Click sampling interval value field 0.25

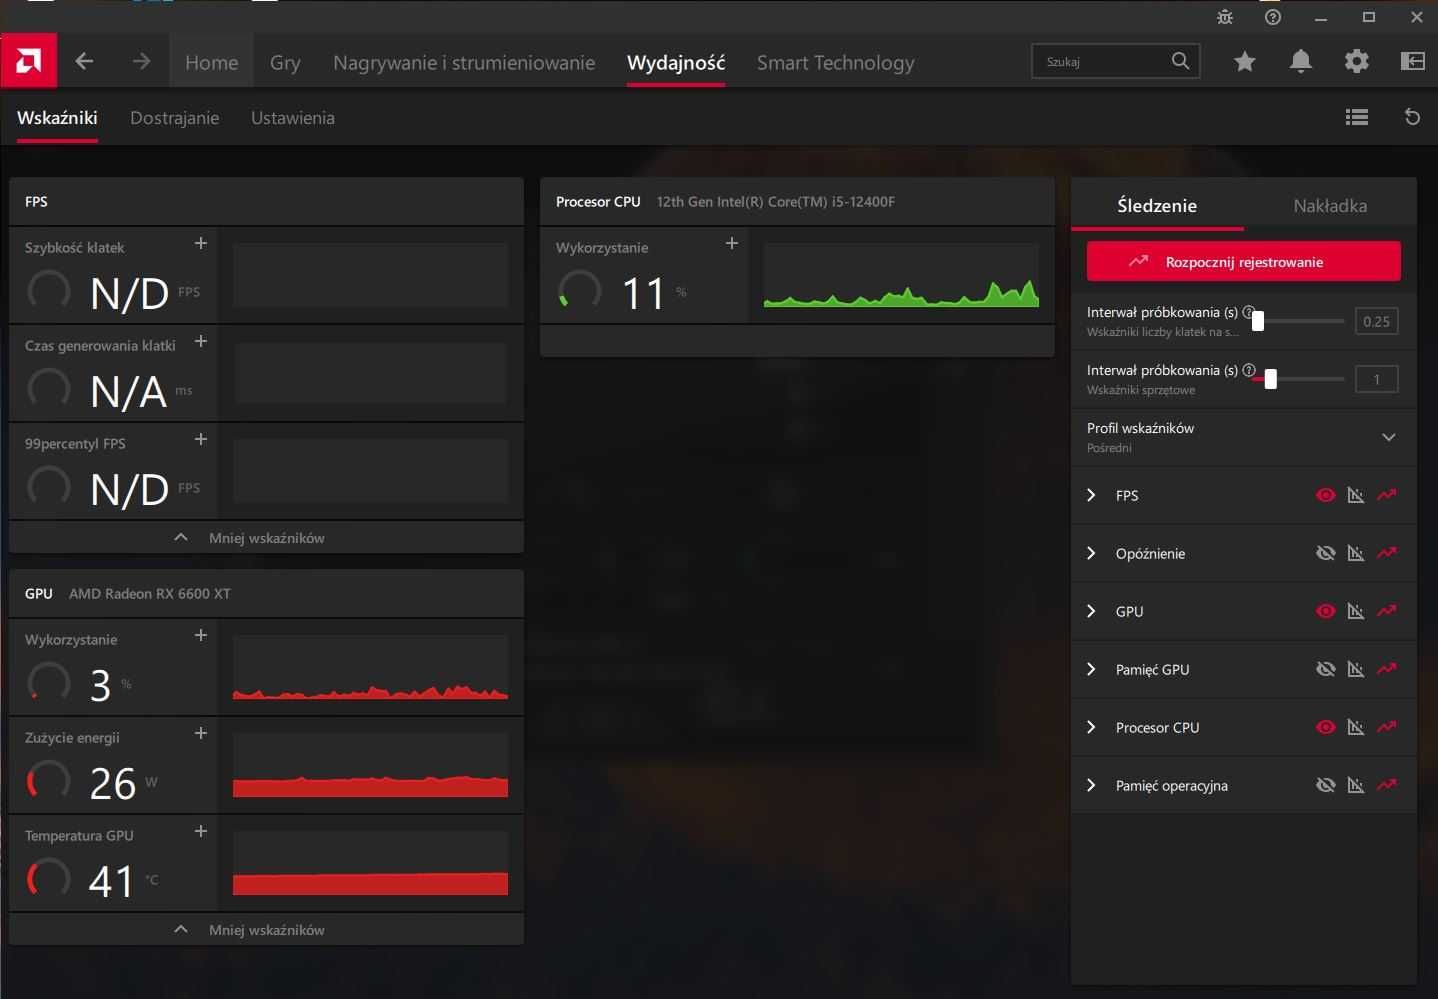1376,321
